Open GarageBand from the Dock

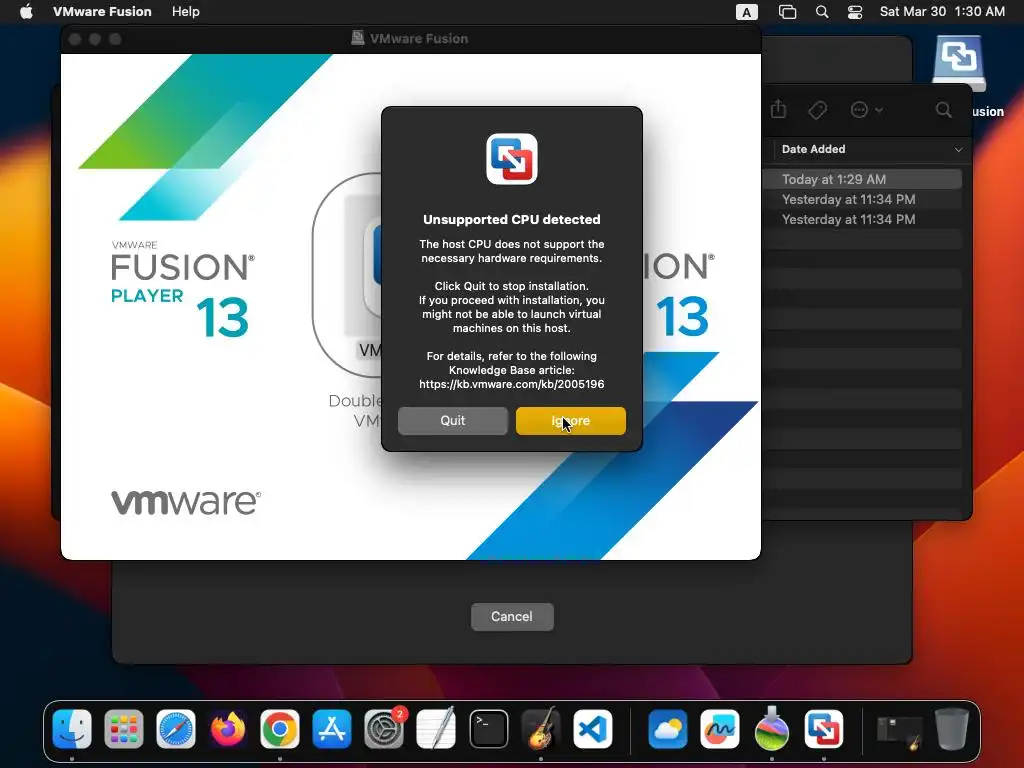point(541,728)
